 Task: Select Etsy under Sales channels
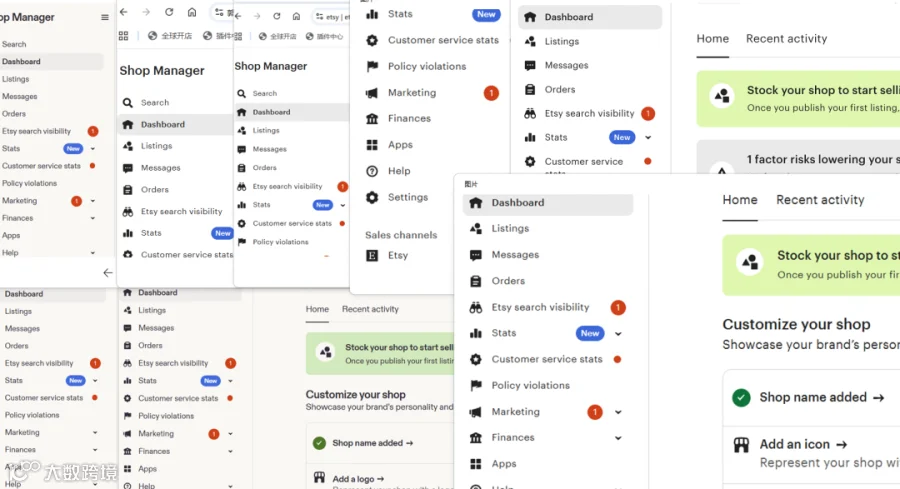click(398, 255)
